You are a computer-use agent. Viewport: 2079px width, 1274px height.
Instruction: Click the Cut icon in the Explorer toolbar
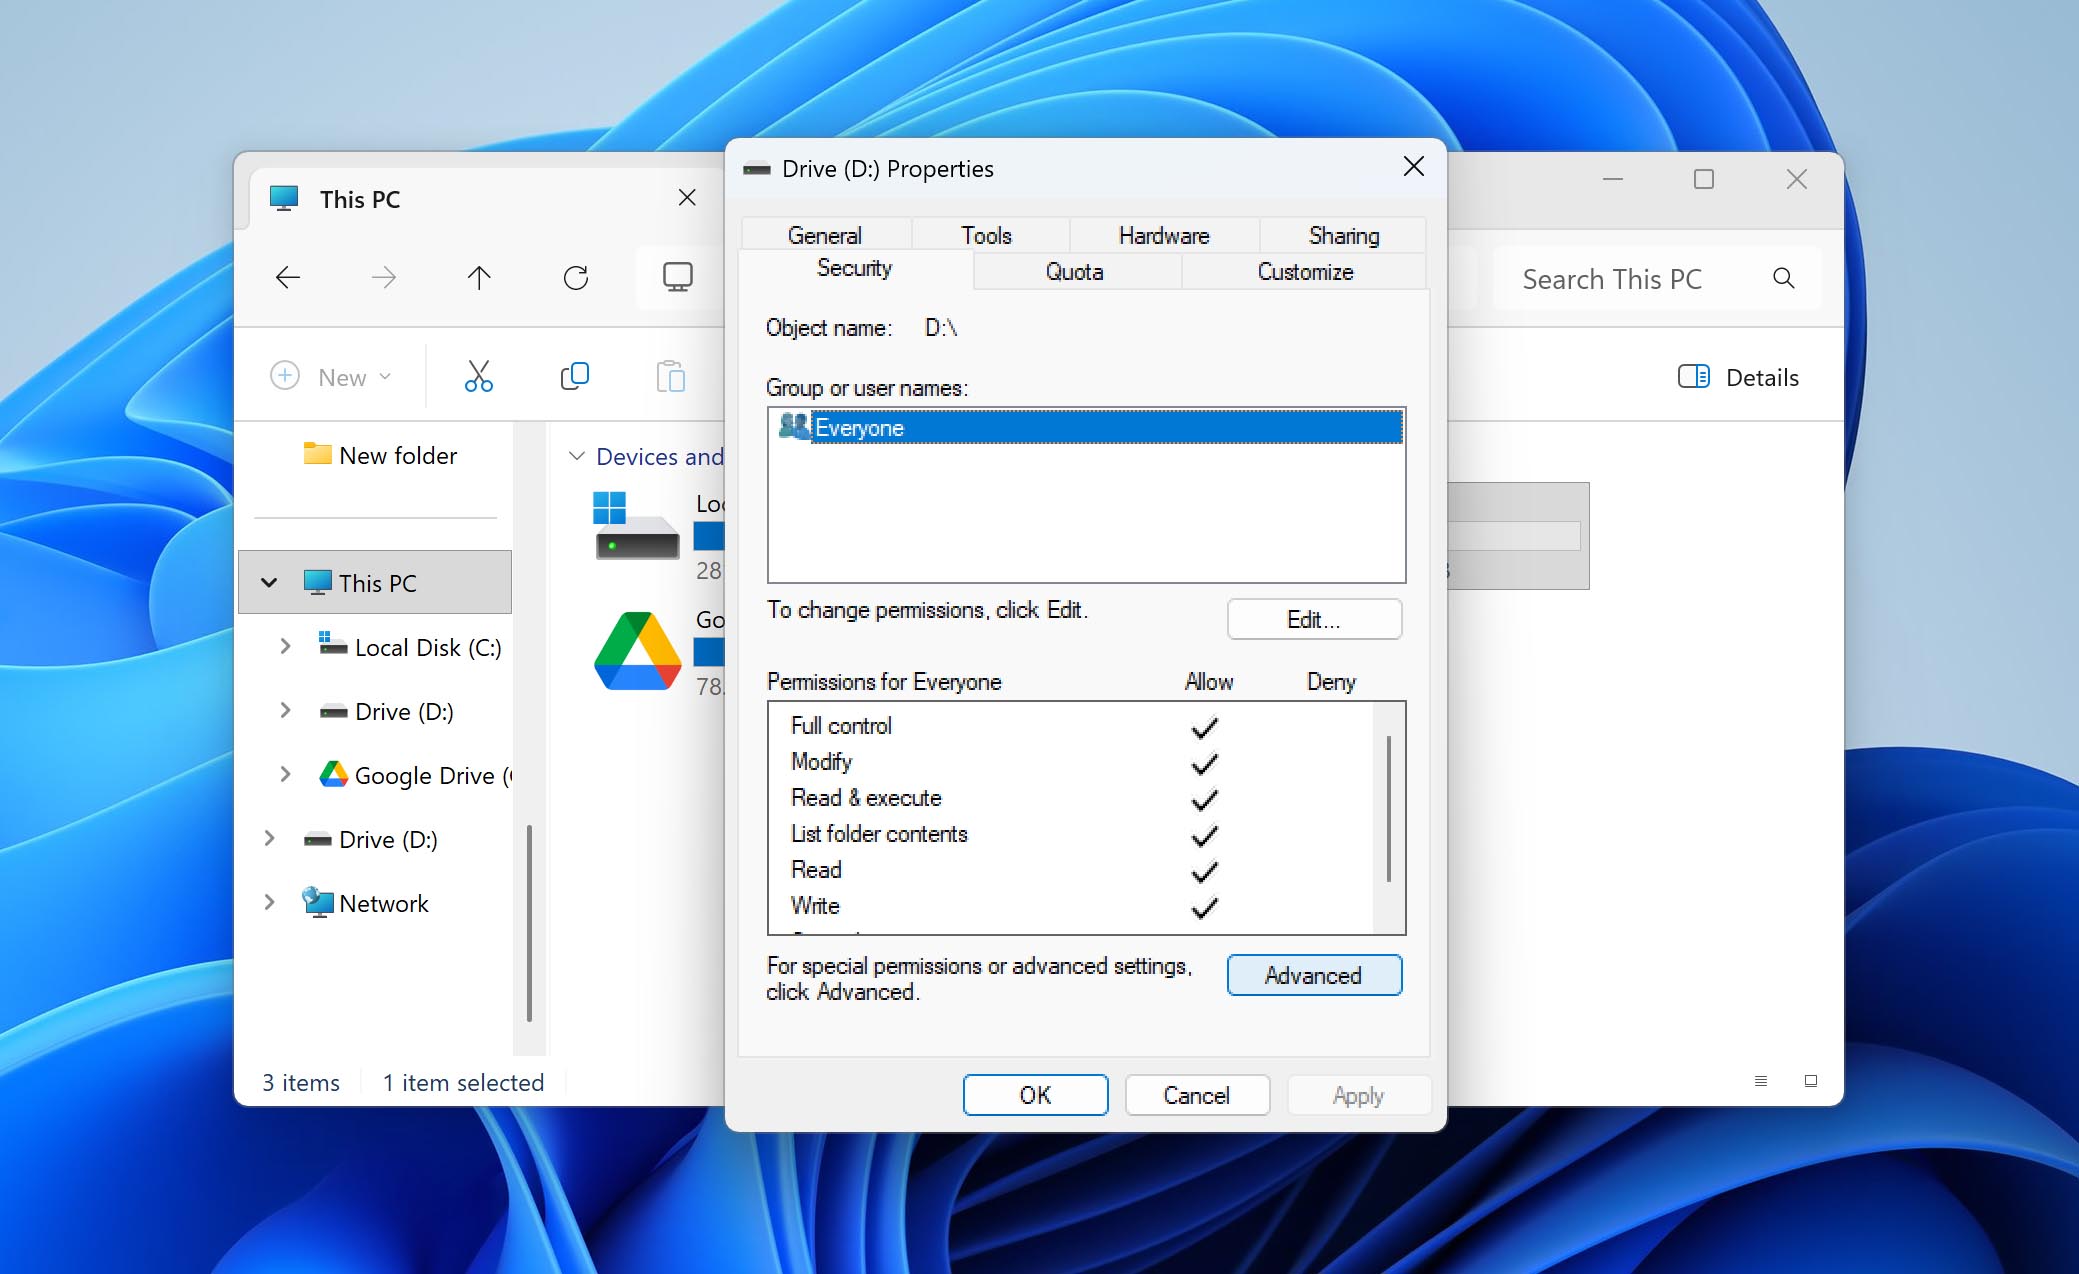[x=478, y=376]
